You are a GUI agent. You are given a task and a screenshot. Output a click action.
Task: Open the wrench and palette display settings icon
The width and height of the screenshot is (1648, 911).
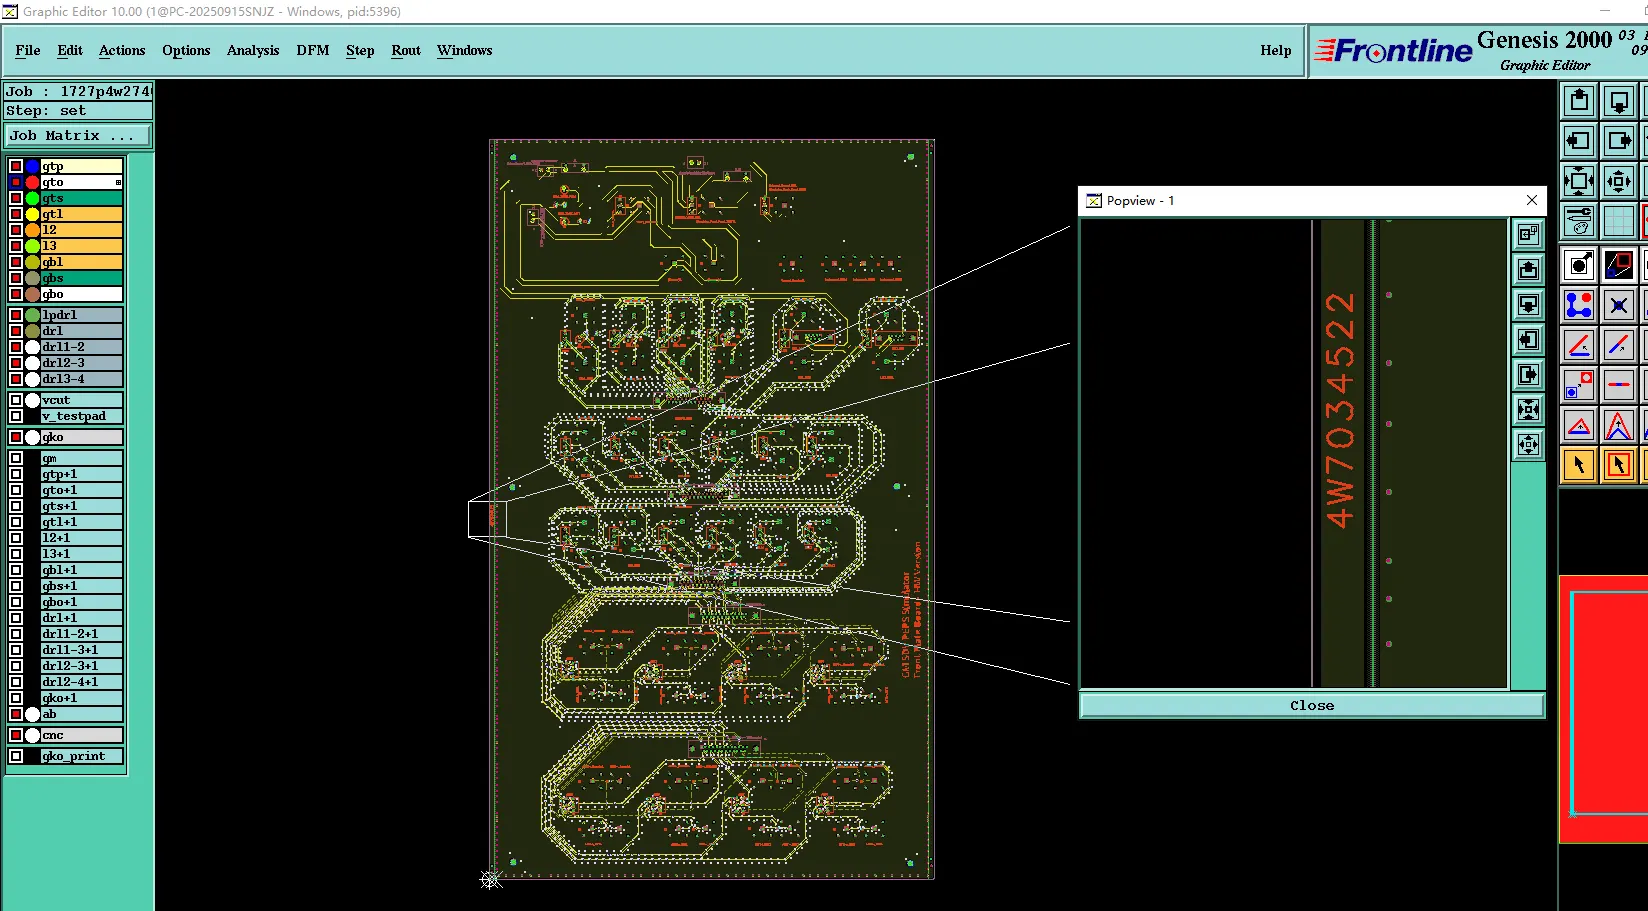(1579, 221)
